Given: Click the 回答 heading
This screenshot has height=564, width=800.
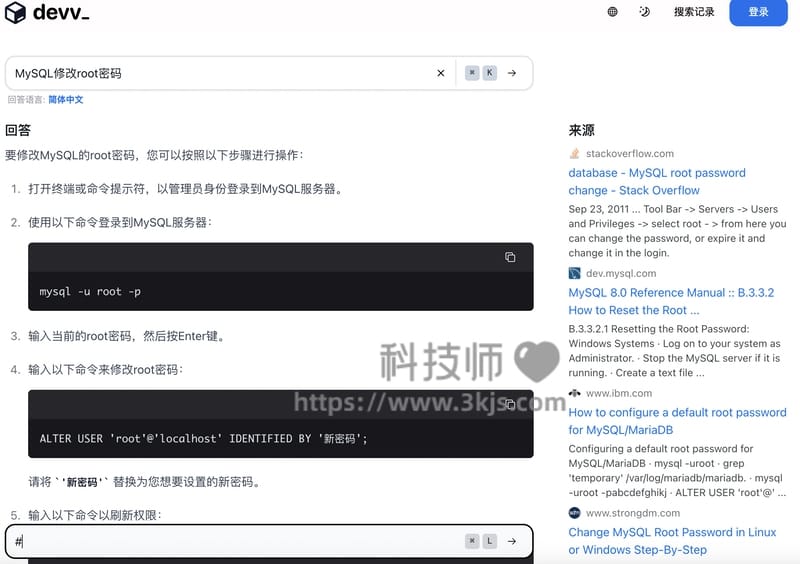Looking at the screenshot, I should pyautogui.click(x=18, y=130).
